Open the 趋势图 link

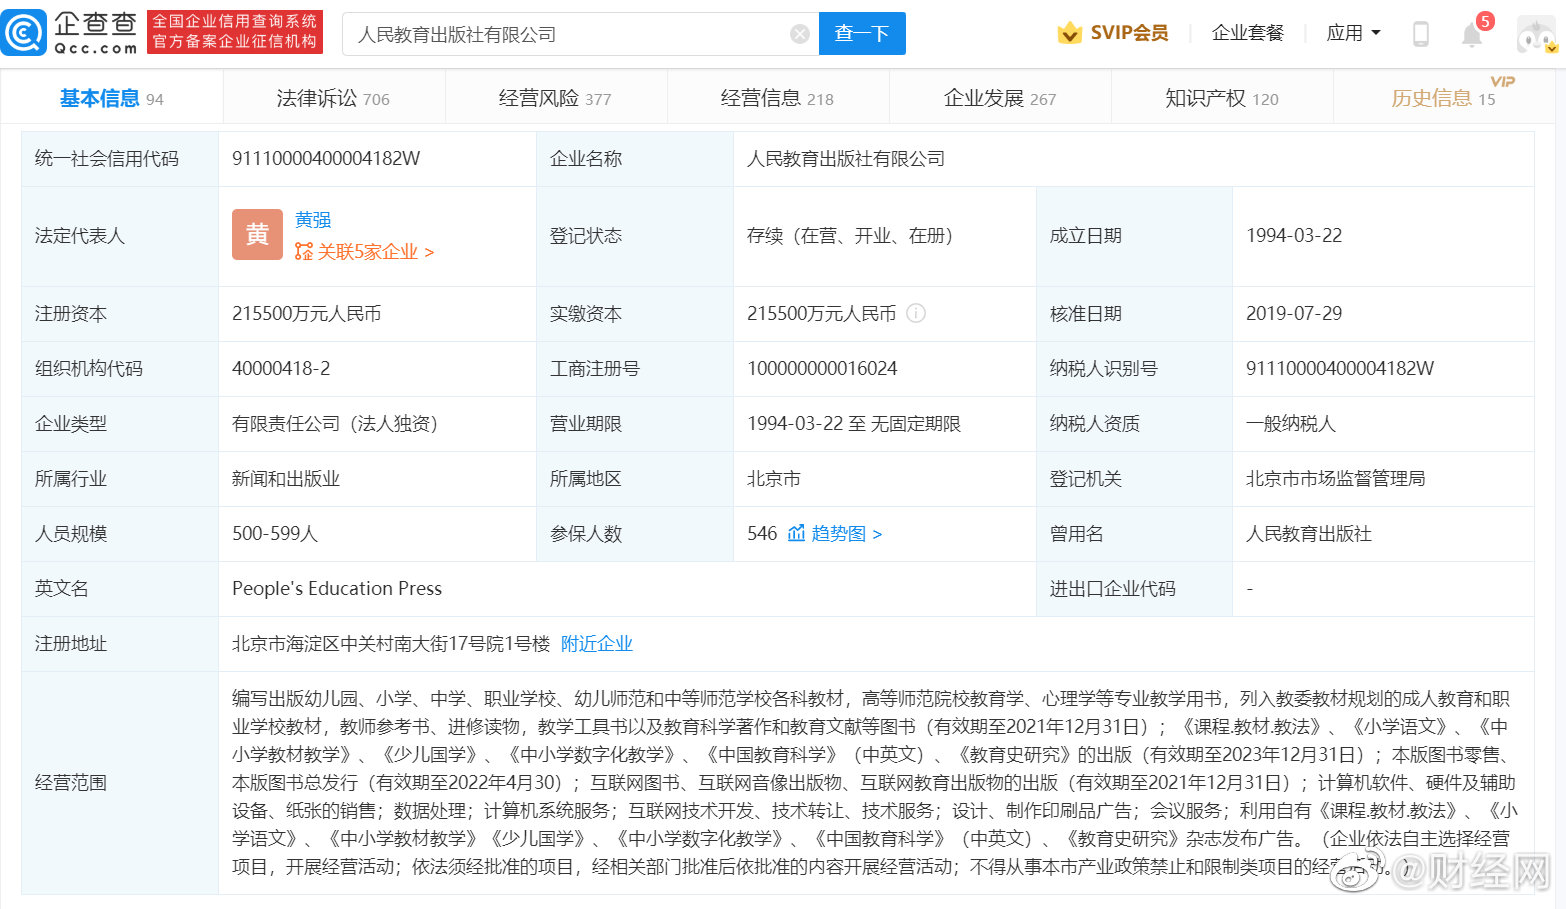click(x=846, y=533)
